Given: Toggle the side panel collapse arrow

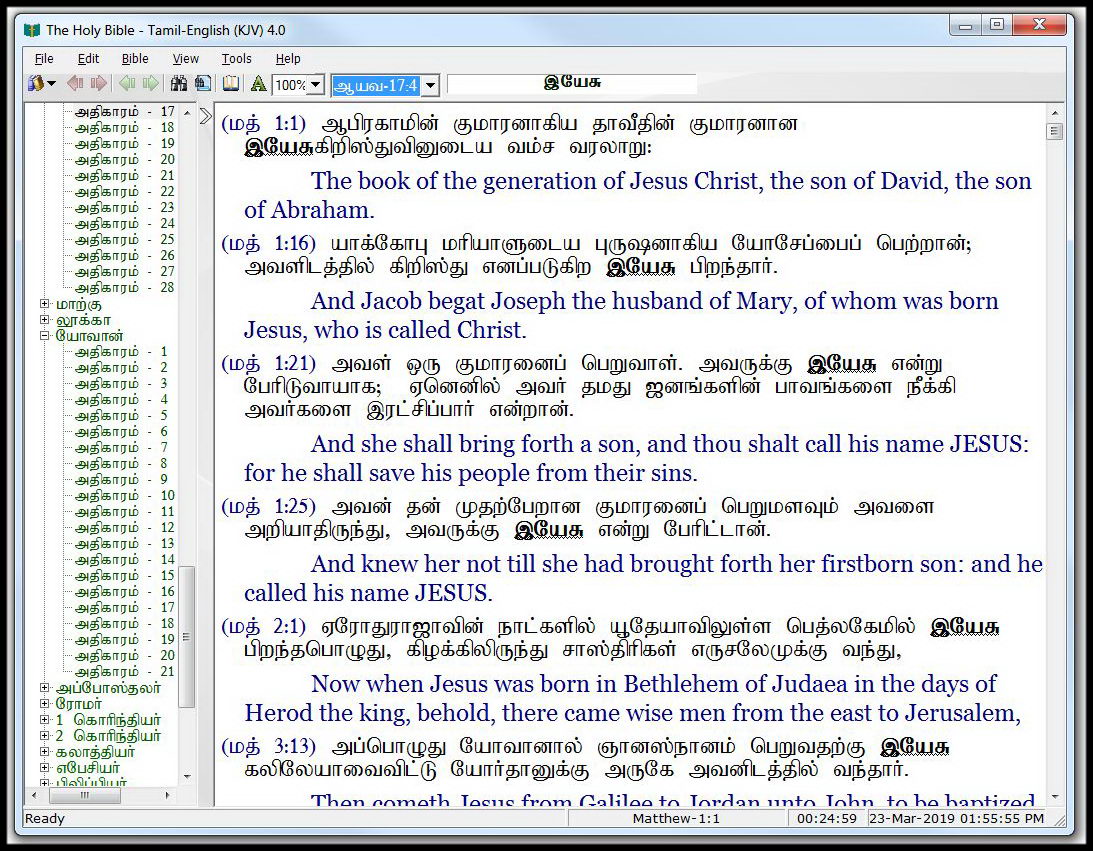Looking at the screenshot, I should (x=205, y=116).
